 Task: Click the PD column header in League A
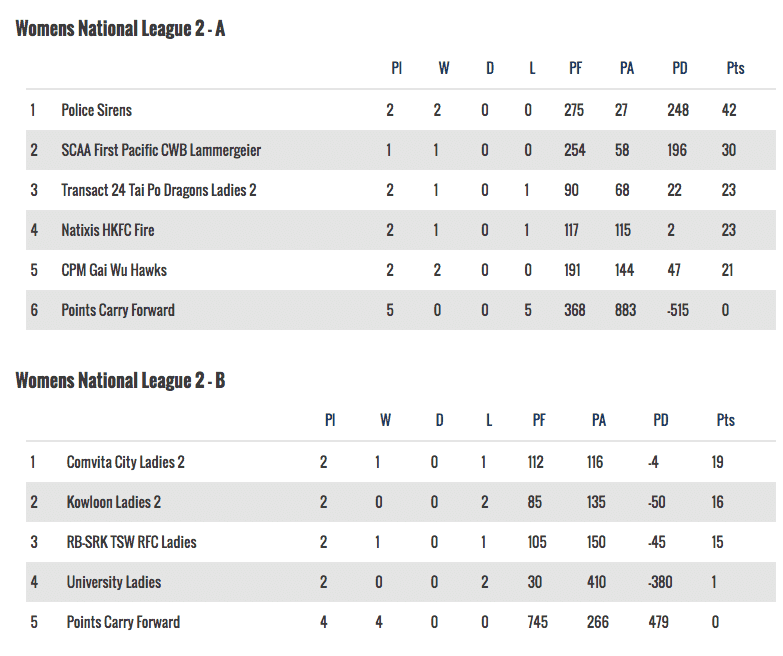point(680,68)
